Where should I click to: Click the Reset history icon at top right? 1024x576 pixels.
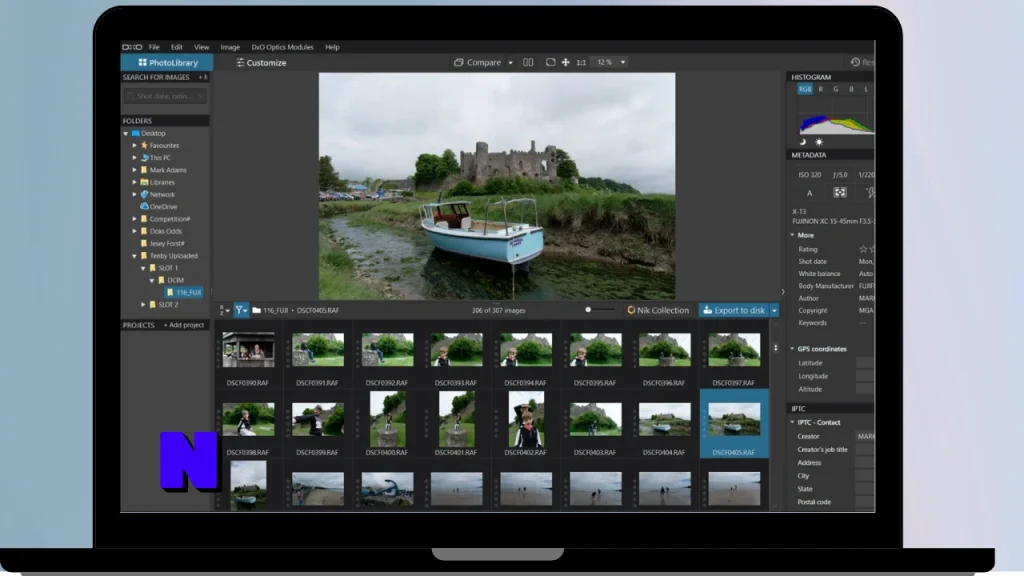[x=856, y=62]
